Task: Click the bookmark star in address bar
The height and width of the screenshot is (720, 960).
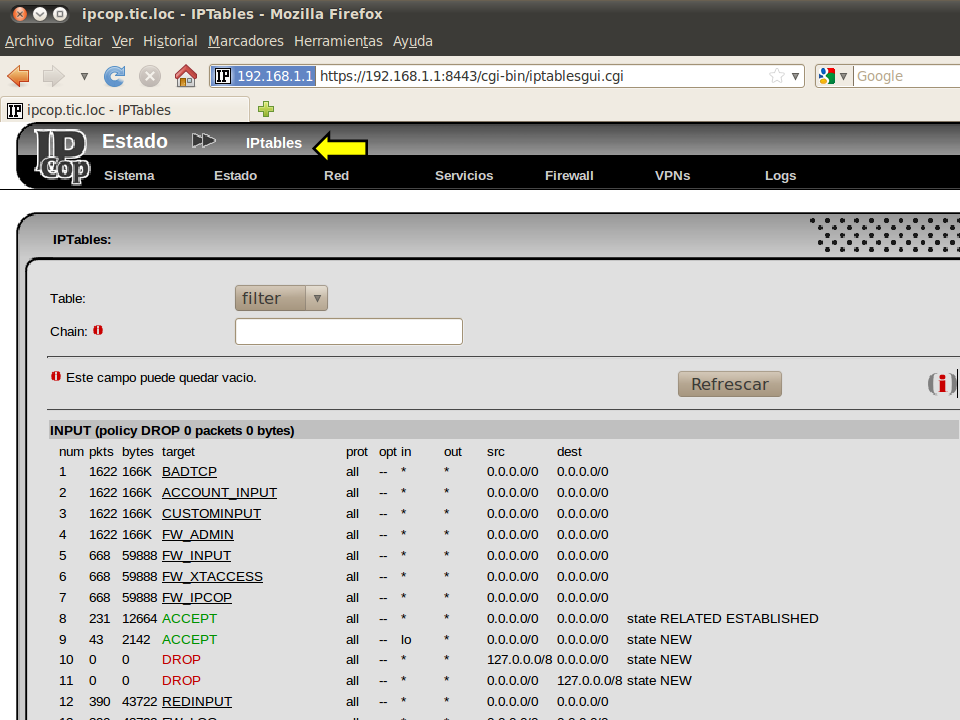Action: coord(777,76)
